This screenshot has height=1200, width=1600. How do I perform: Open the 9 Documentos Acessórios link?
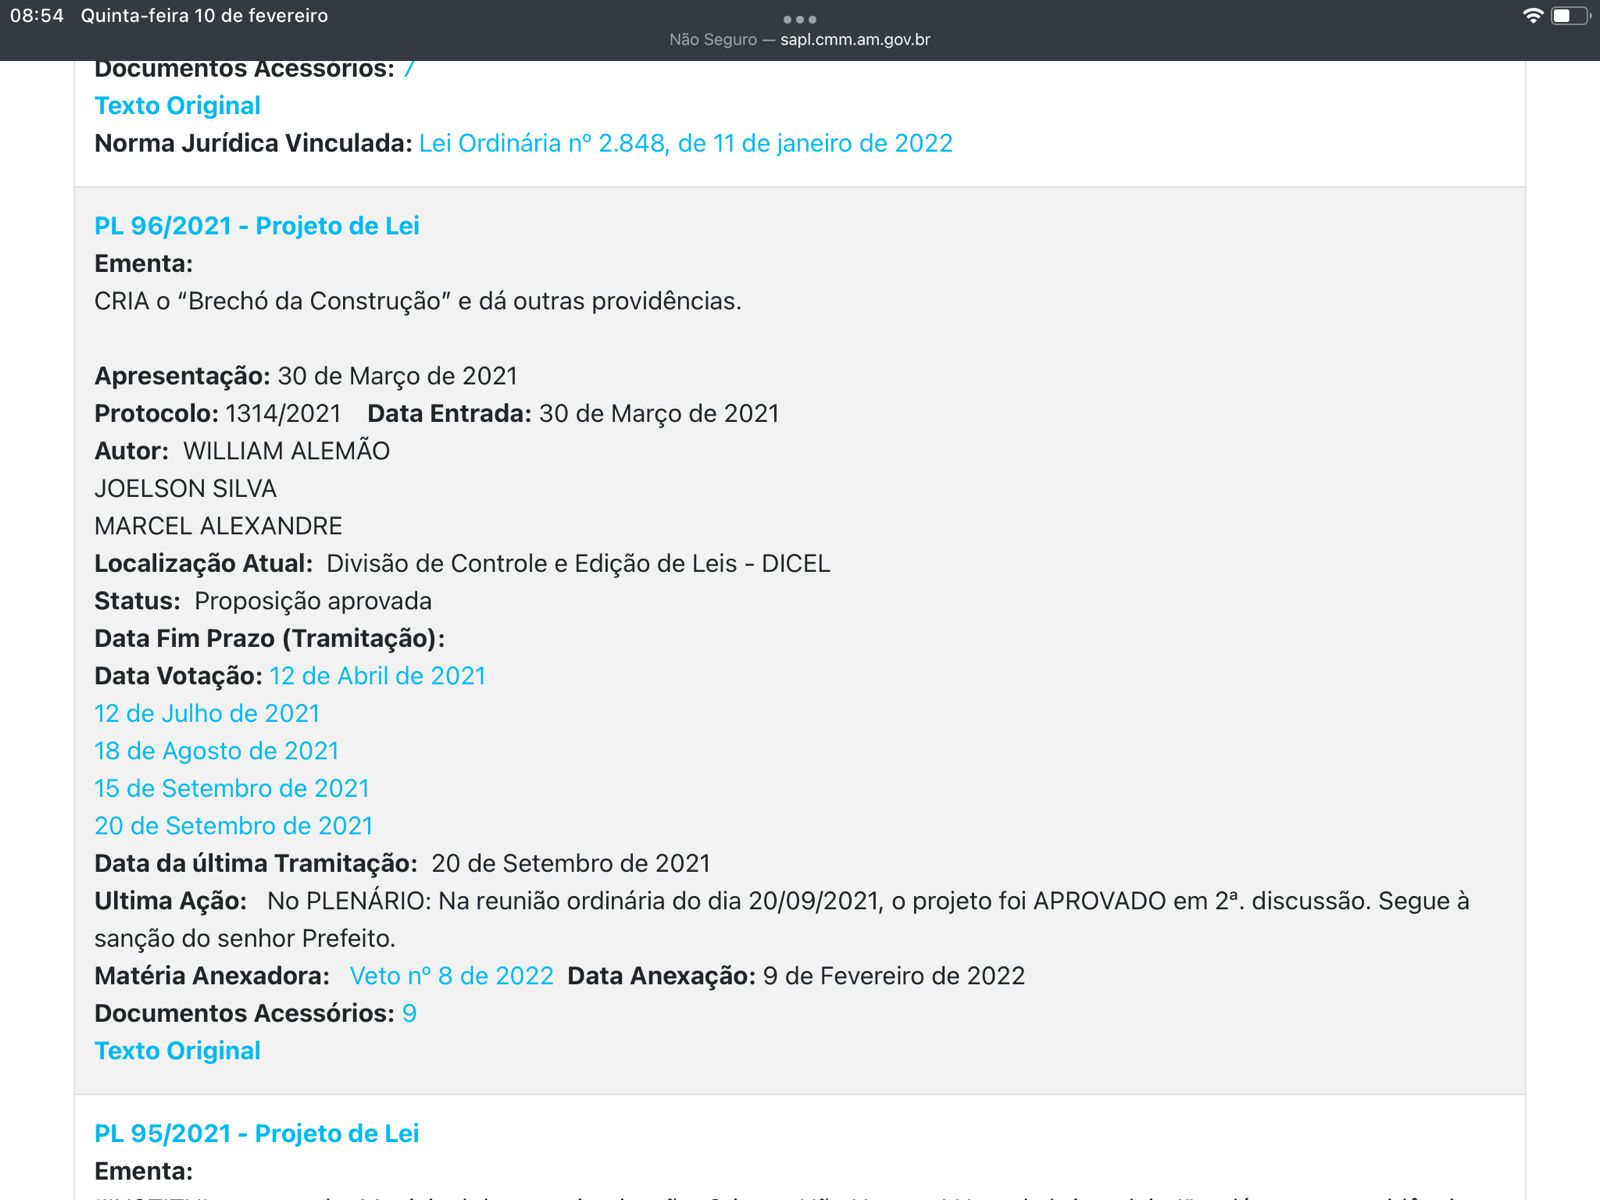click(409, 1014)
